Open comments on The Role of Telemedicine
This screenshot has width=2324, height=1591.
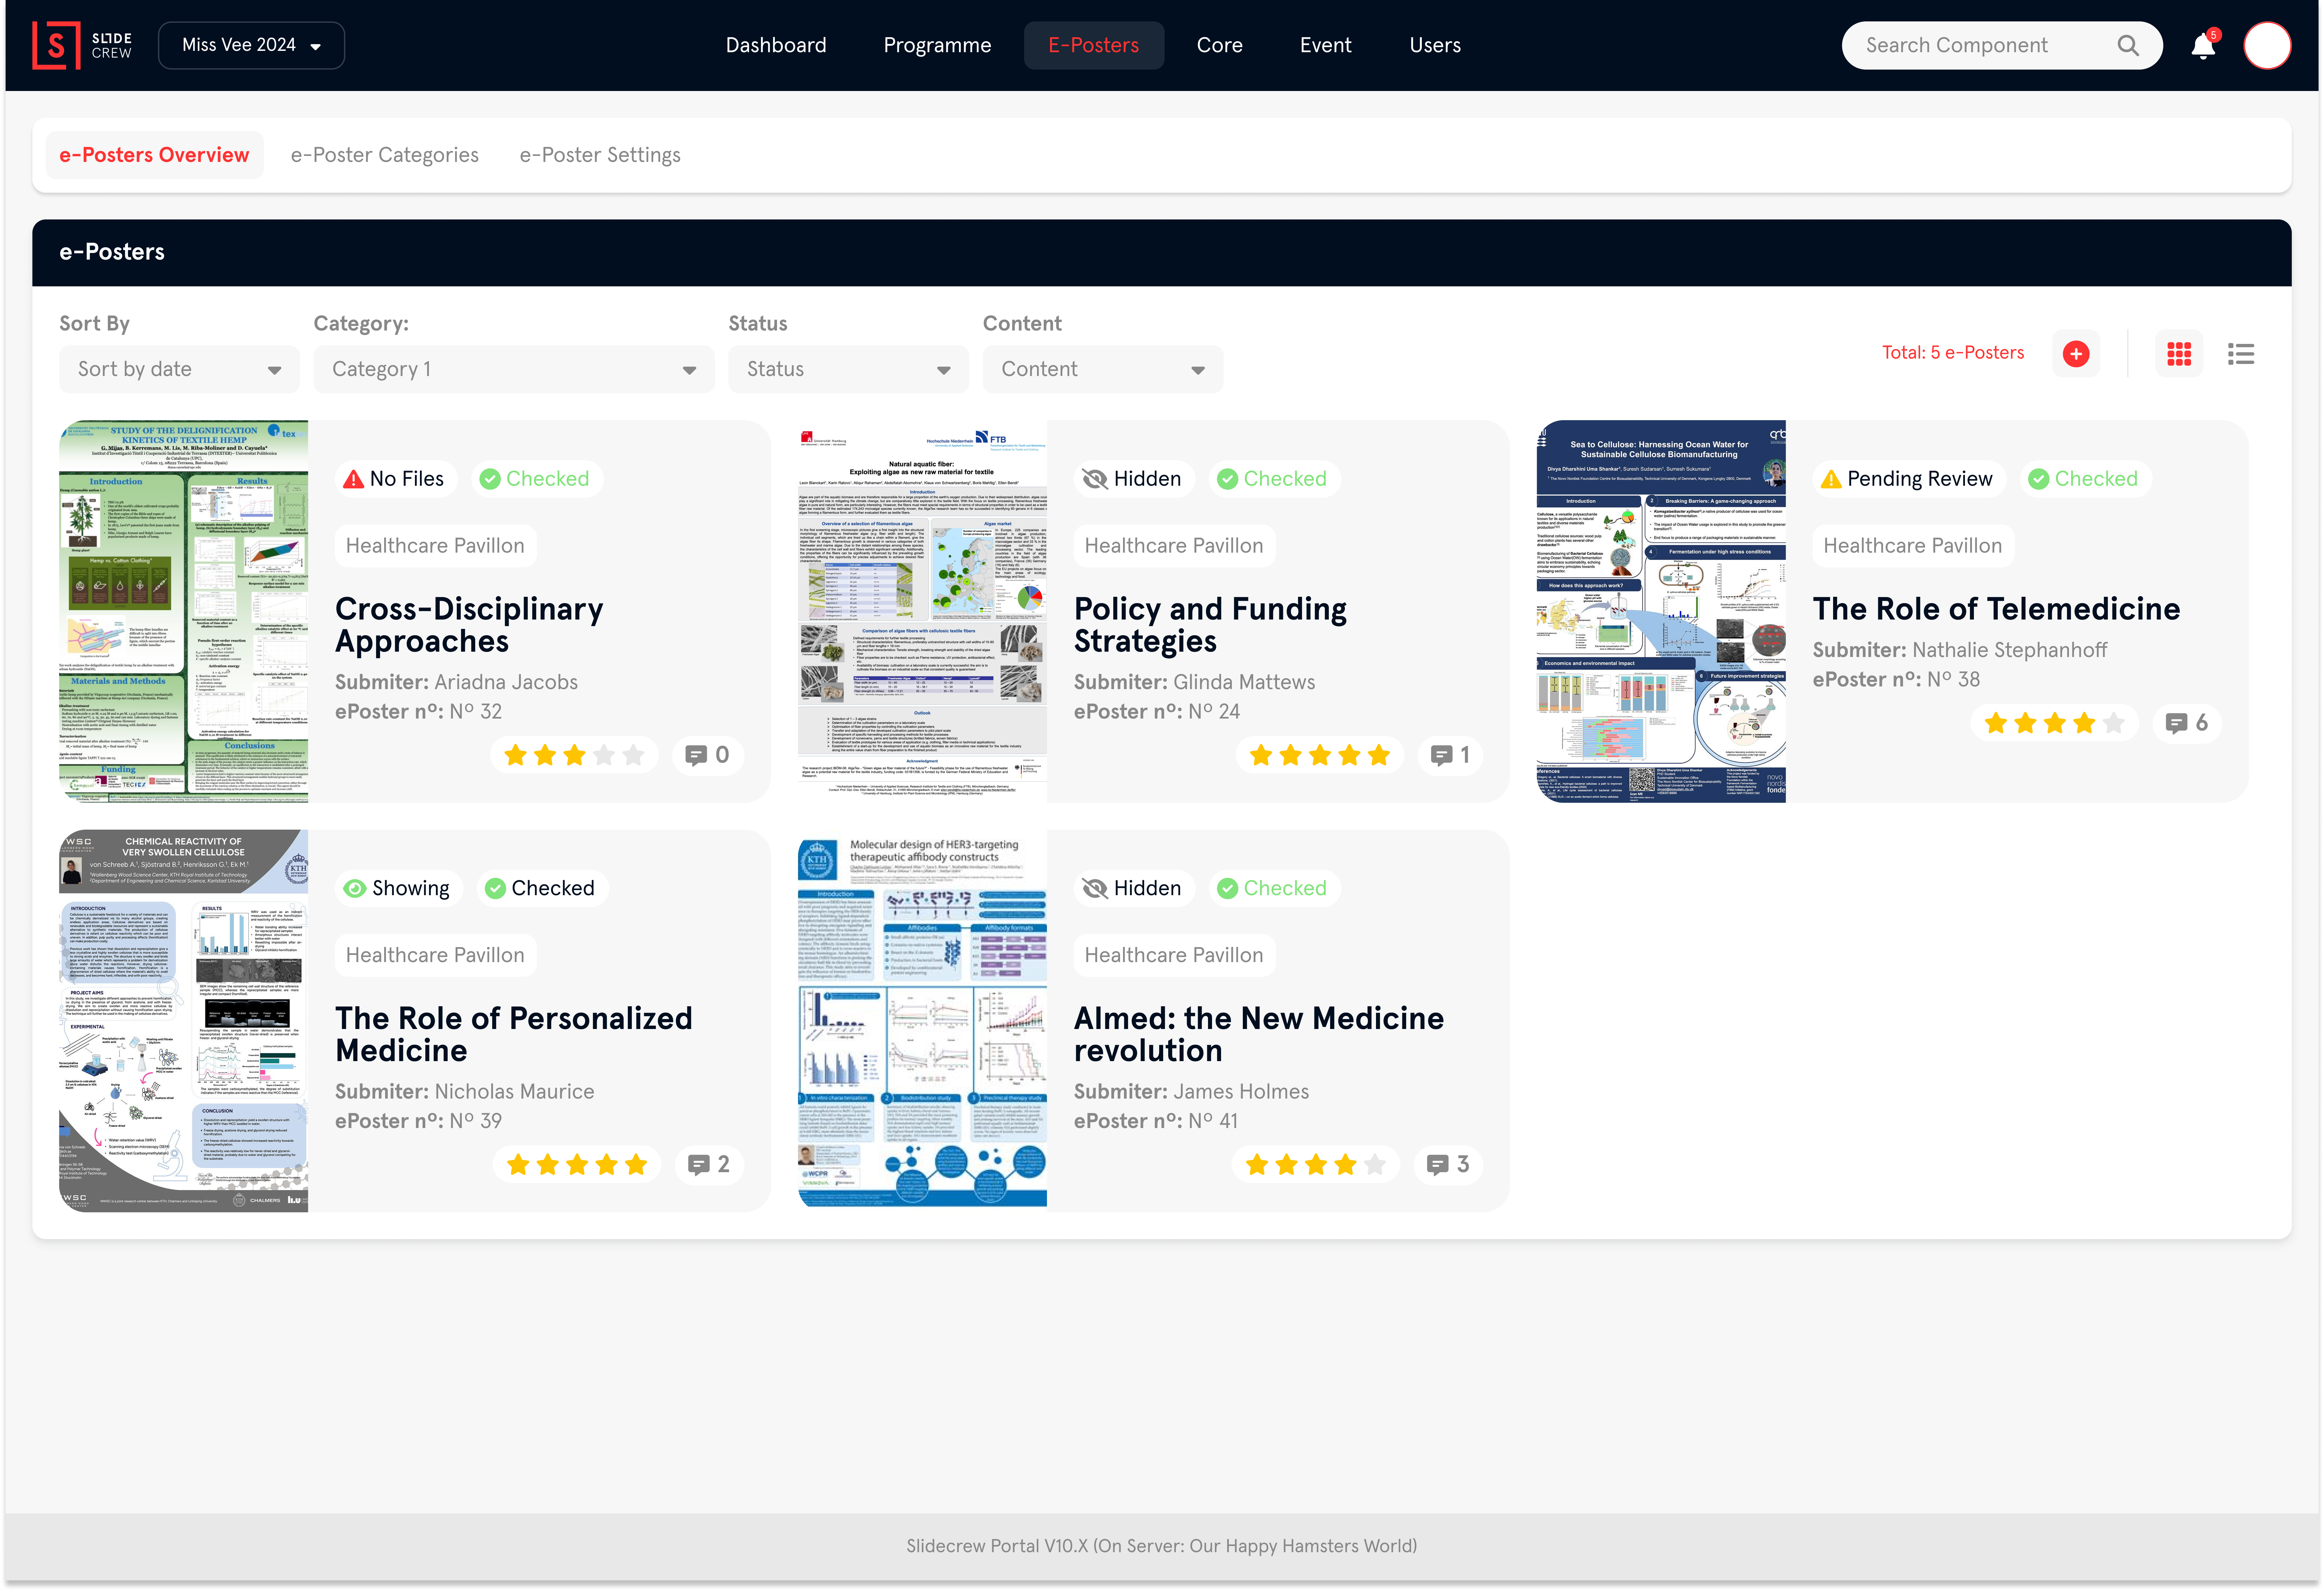coord(2187,723)
